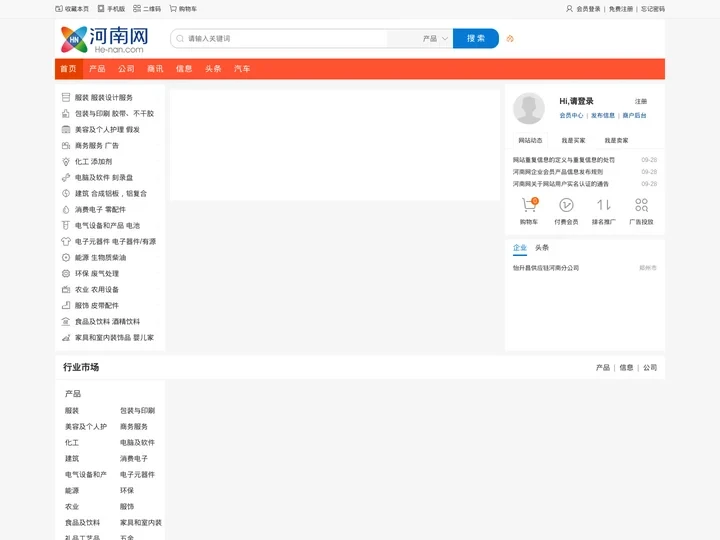This screenshot has height=540, width=720.
Task: Open the 排名推广 ranking promotion icon
Action: coord(603,205)
